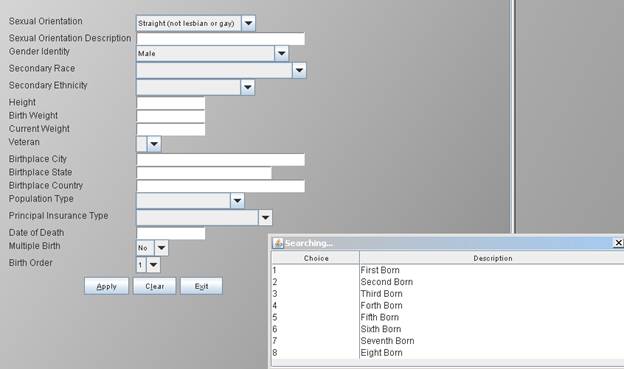Focus the Birthplace City field
This screenshot has height=369, width=624.
coord(220,160)
